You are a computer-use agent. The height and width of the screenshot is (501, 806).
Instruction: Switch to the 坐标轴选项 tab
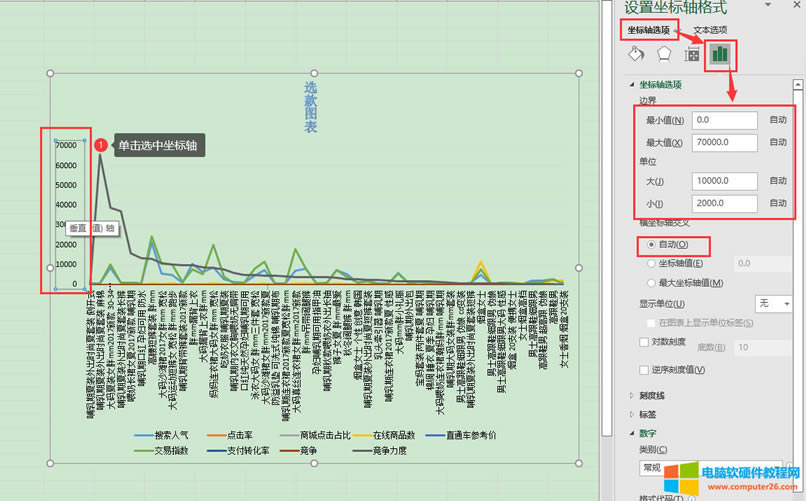pos(649,30)
